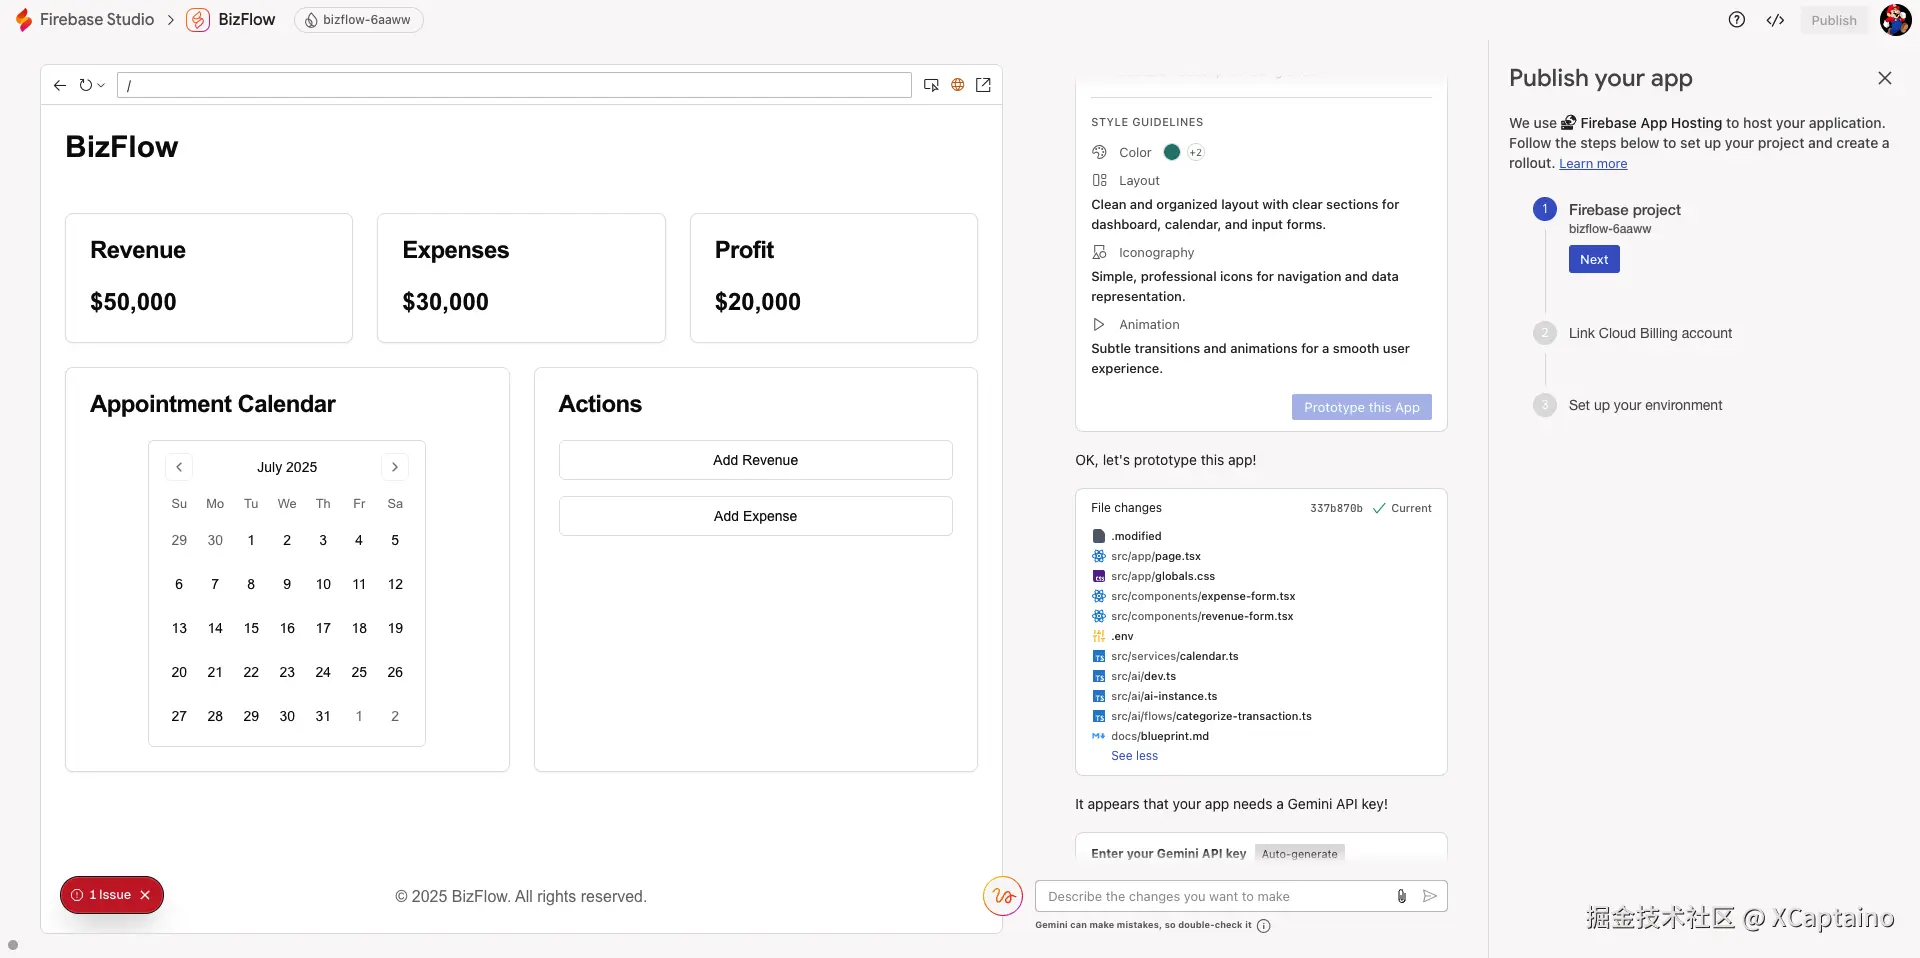Click Next under Firebase project step
This screenshot has height=958, width=1920.
(1594, 260)
